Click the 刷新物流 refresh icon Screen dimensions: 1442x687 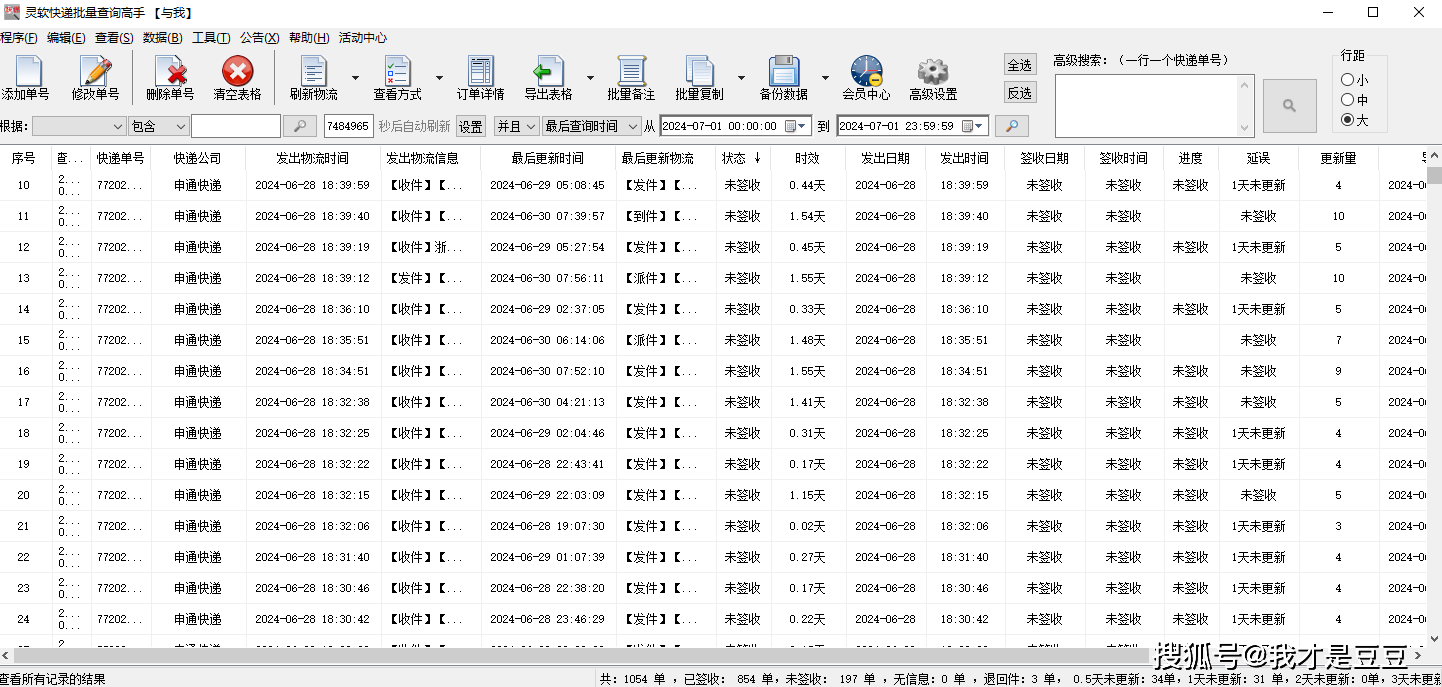pos(313,71)
